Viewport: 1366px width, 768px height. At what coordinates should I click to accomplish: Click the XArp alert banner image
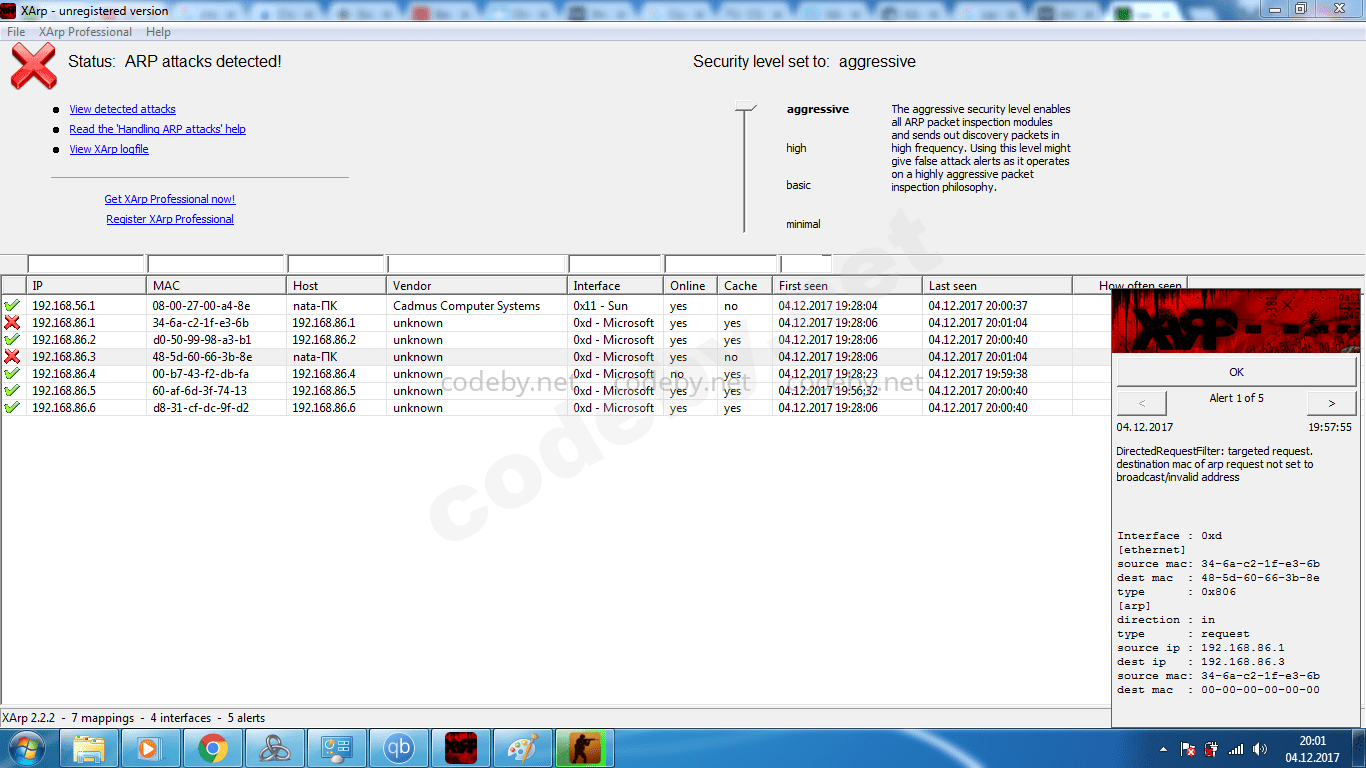point(1236,322)
